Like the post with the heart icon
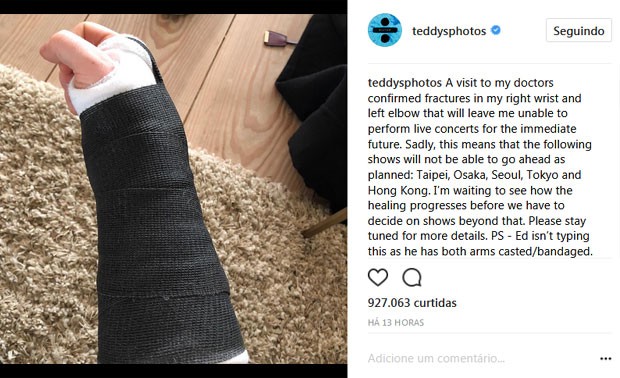Screen dimensions: 620x378 point(378,277)
